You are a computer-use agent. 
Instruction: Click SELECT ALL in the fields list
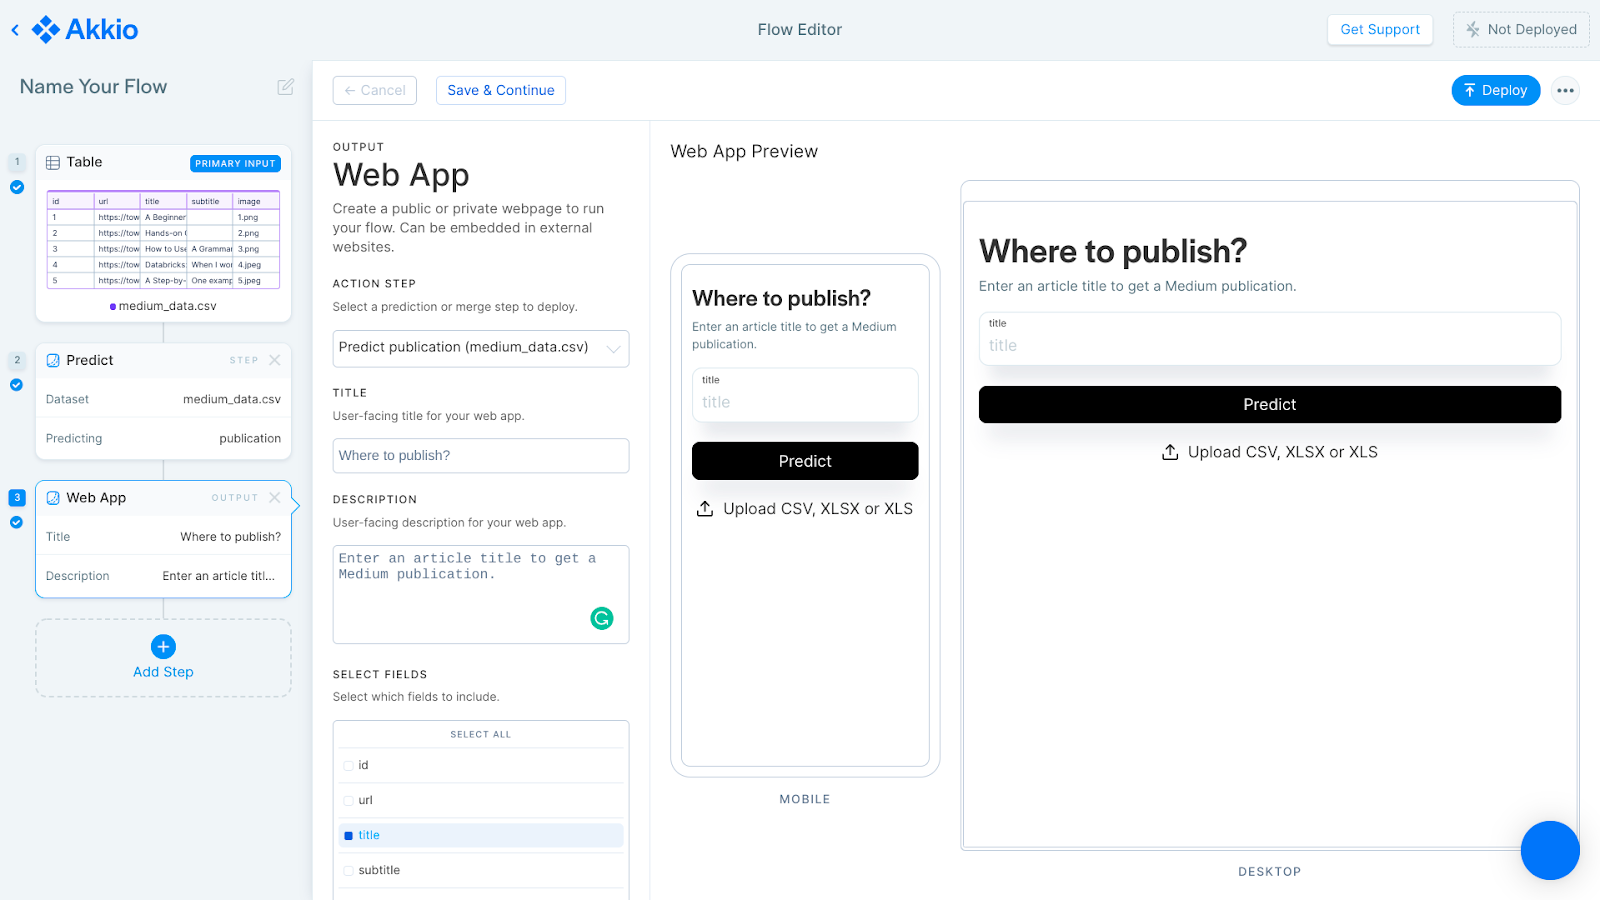(x=480, y=733)
